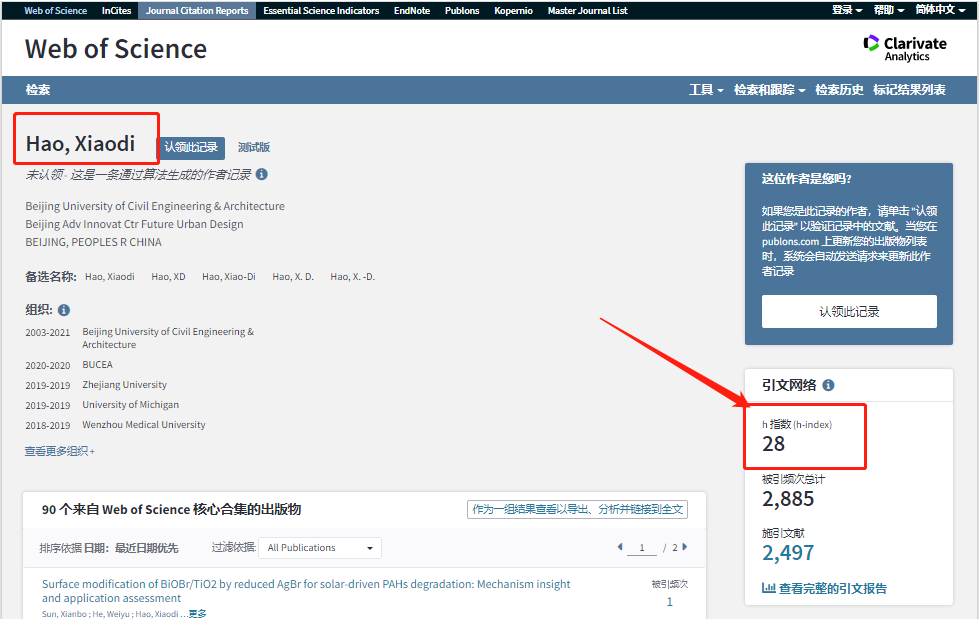This screenshot has width=979, height=619.
Task: Click 检索 in the blue navigation bar
Action: coord(37,90)
